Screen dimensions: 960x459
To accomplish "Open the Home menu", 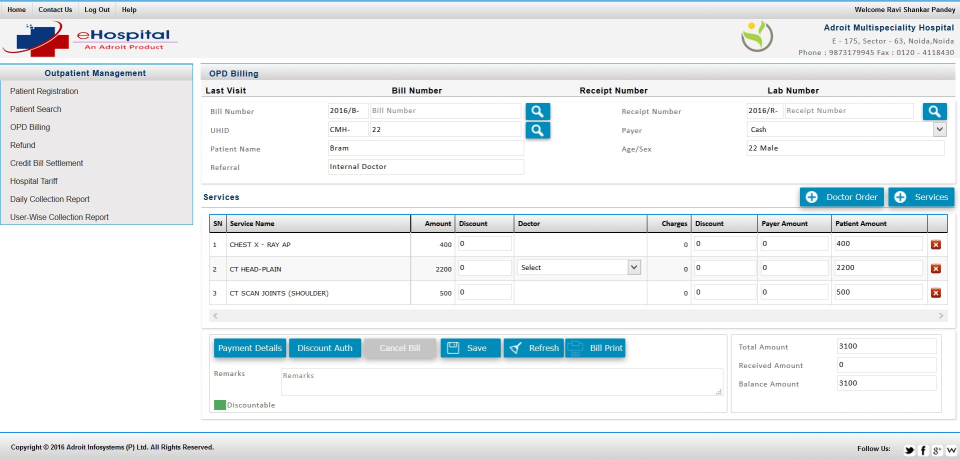I will pos(17,10).
